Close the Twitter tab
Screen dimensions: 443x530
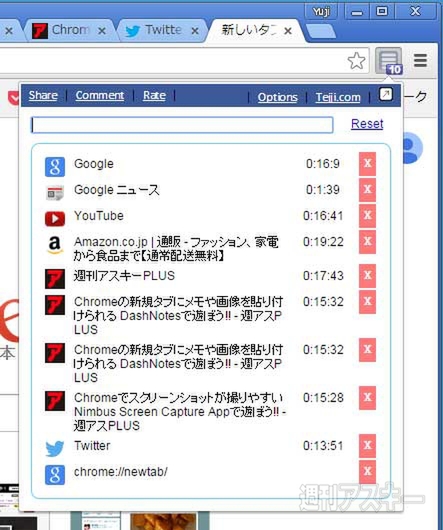pyautogui.click(x=195, y=31)
